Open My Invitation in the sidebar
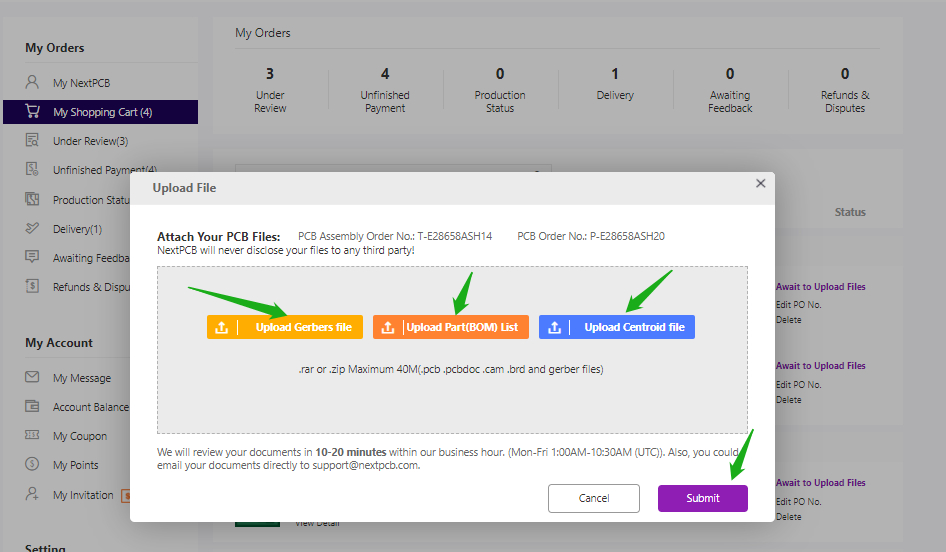Image resolution: width=946 pixels, height=552 pixels. coord(83,495)
